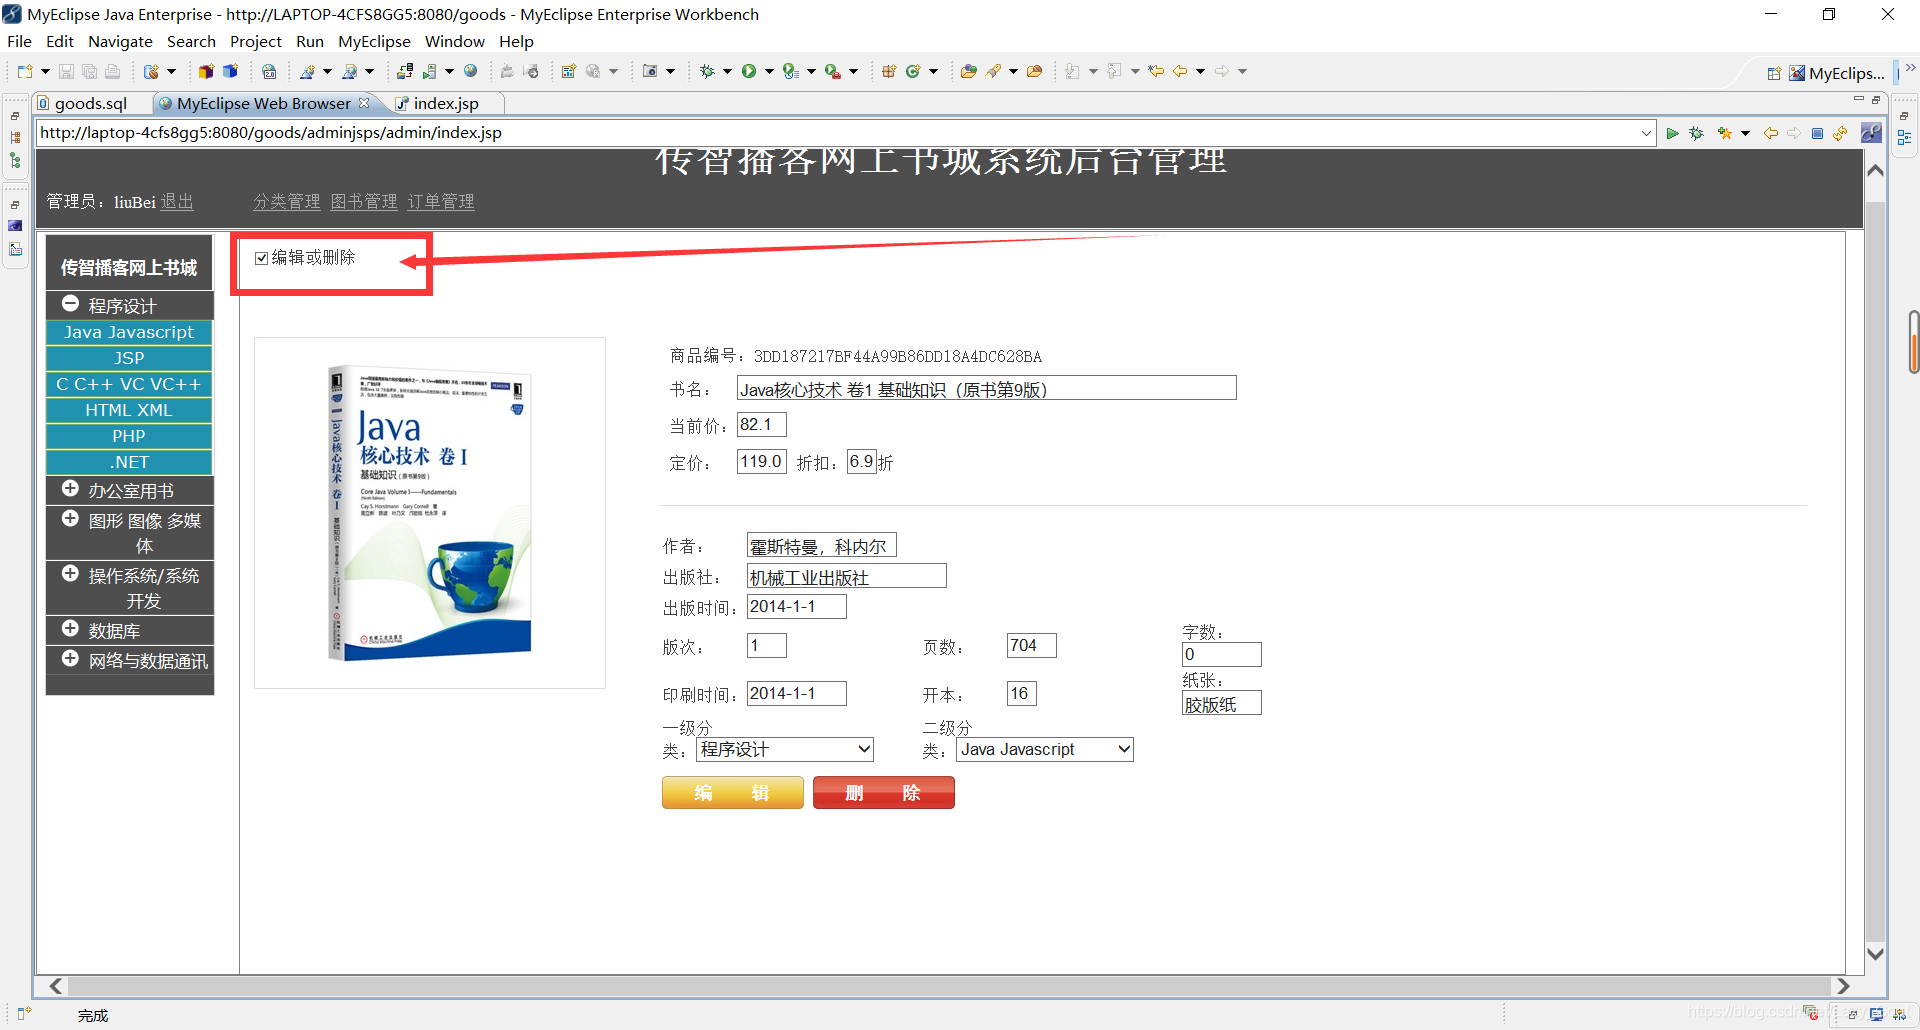This screenshot has width=1920, height=1030.
Task: Click the Java book cover thumbnail
Action: pos(430,511)
